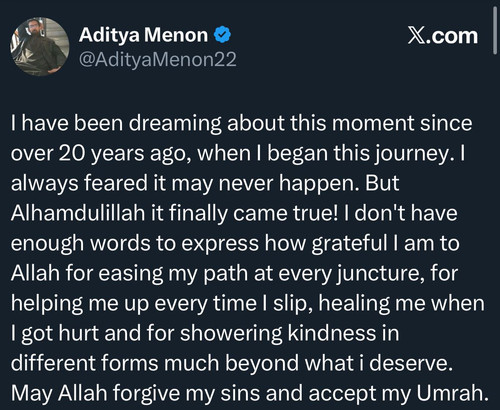Click the word "showering" in the post
The height and width of the screenshot is (410, 500).
231,333
